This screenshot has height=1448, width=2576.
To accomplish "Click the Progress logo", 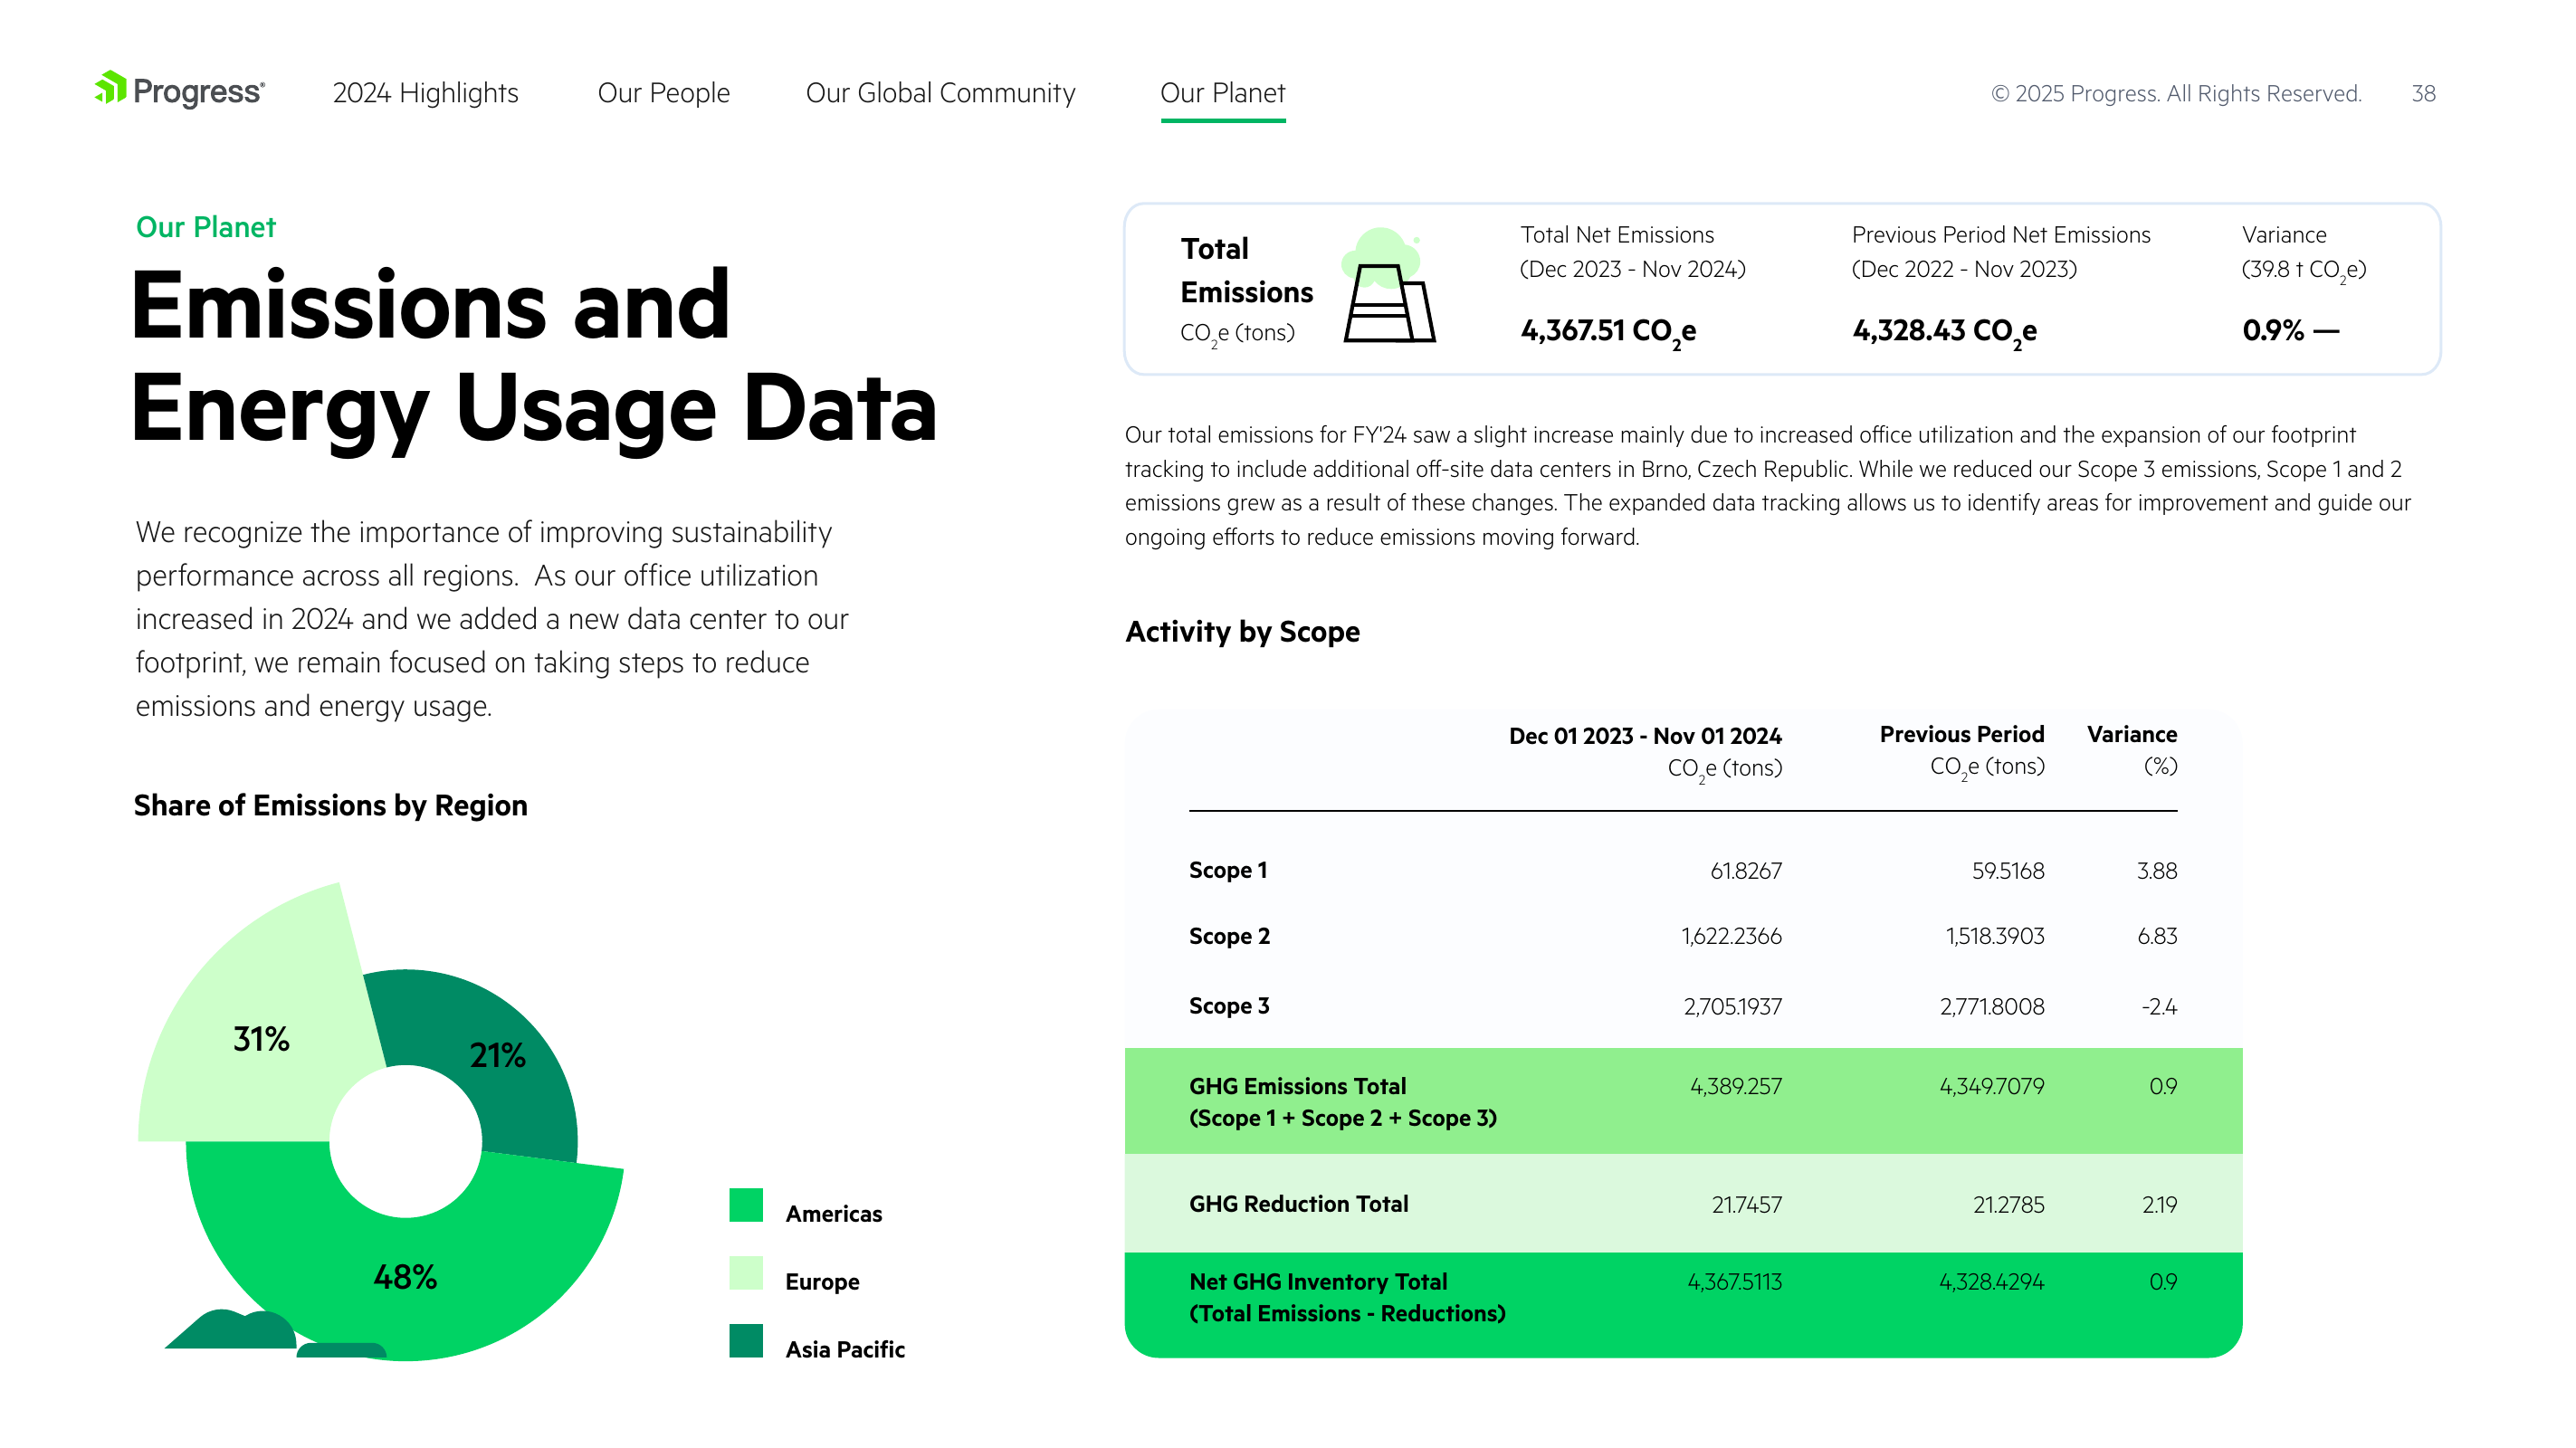I will [180, 91].
